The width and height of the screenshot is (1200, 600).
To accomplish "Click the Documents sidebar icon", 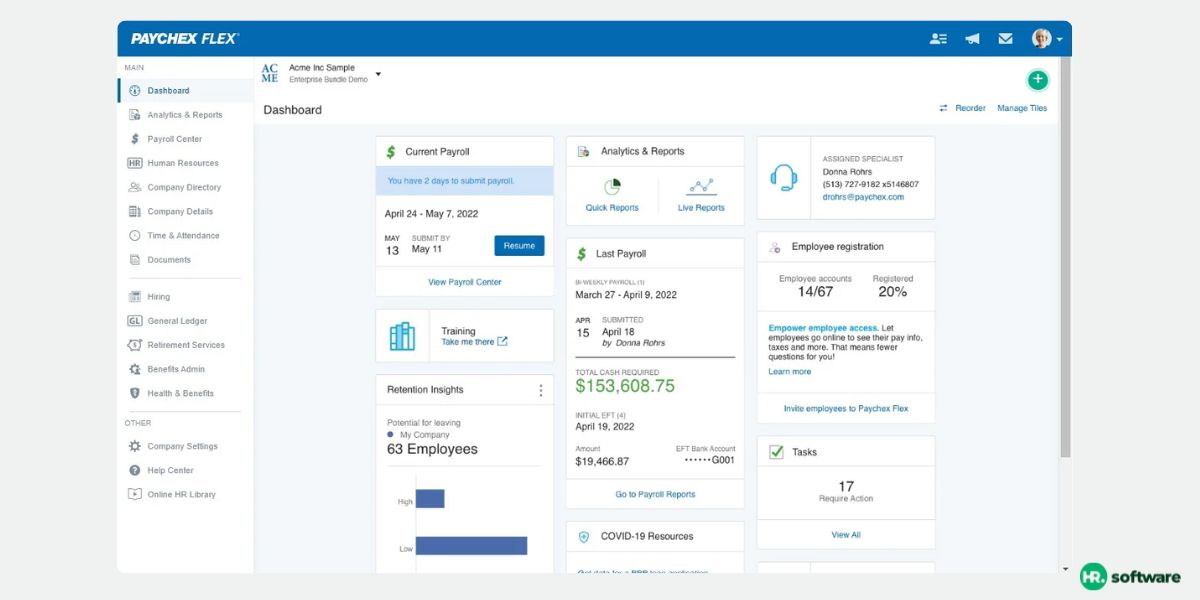I will pyautogui.click(x=135, y=259).
